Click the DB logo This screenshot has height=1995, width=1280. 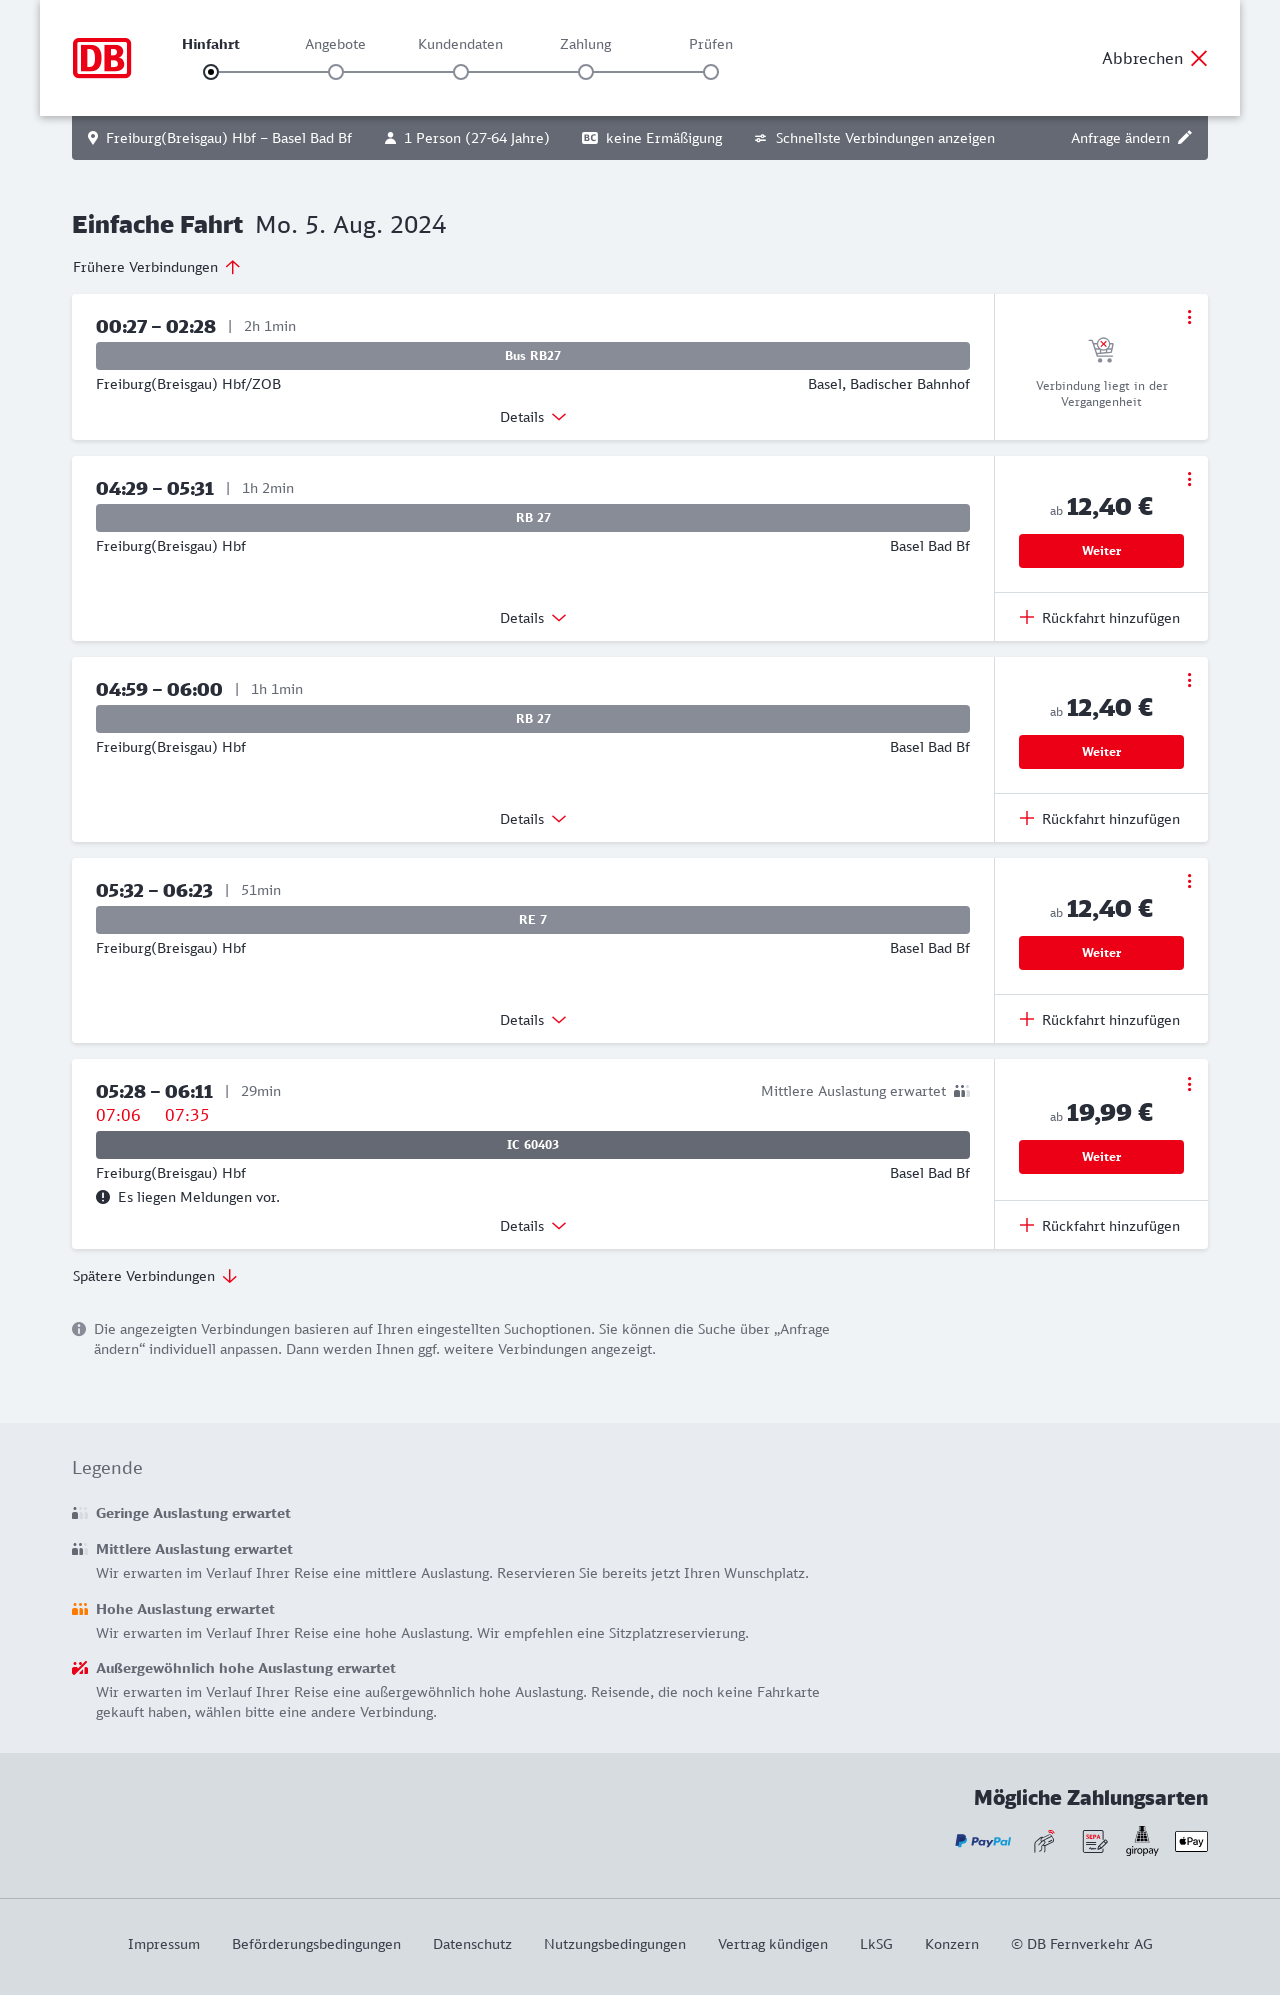(x=102, y=58)
